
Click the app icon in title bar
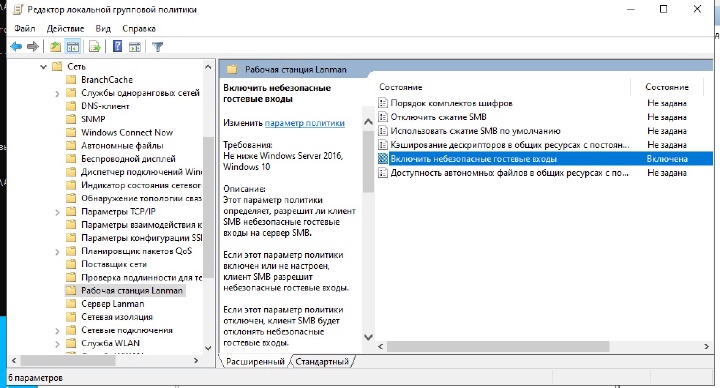coord(17,9)
